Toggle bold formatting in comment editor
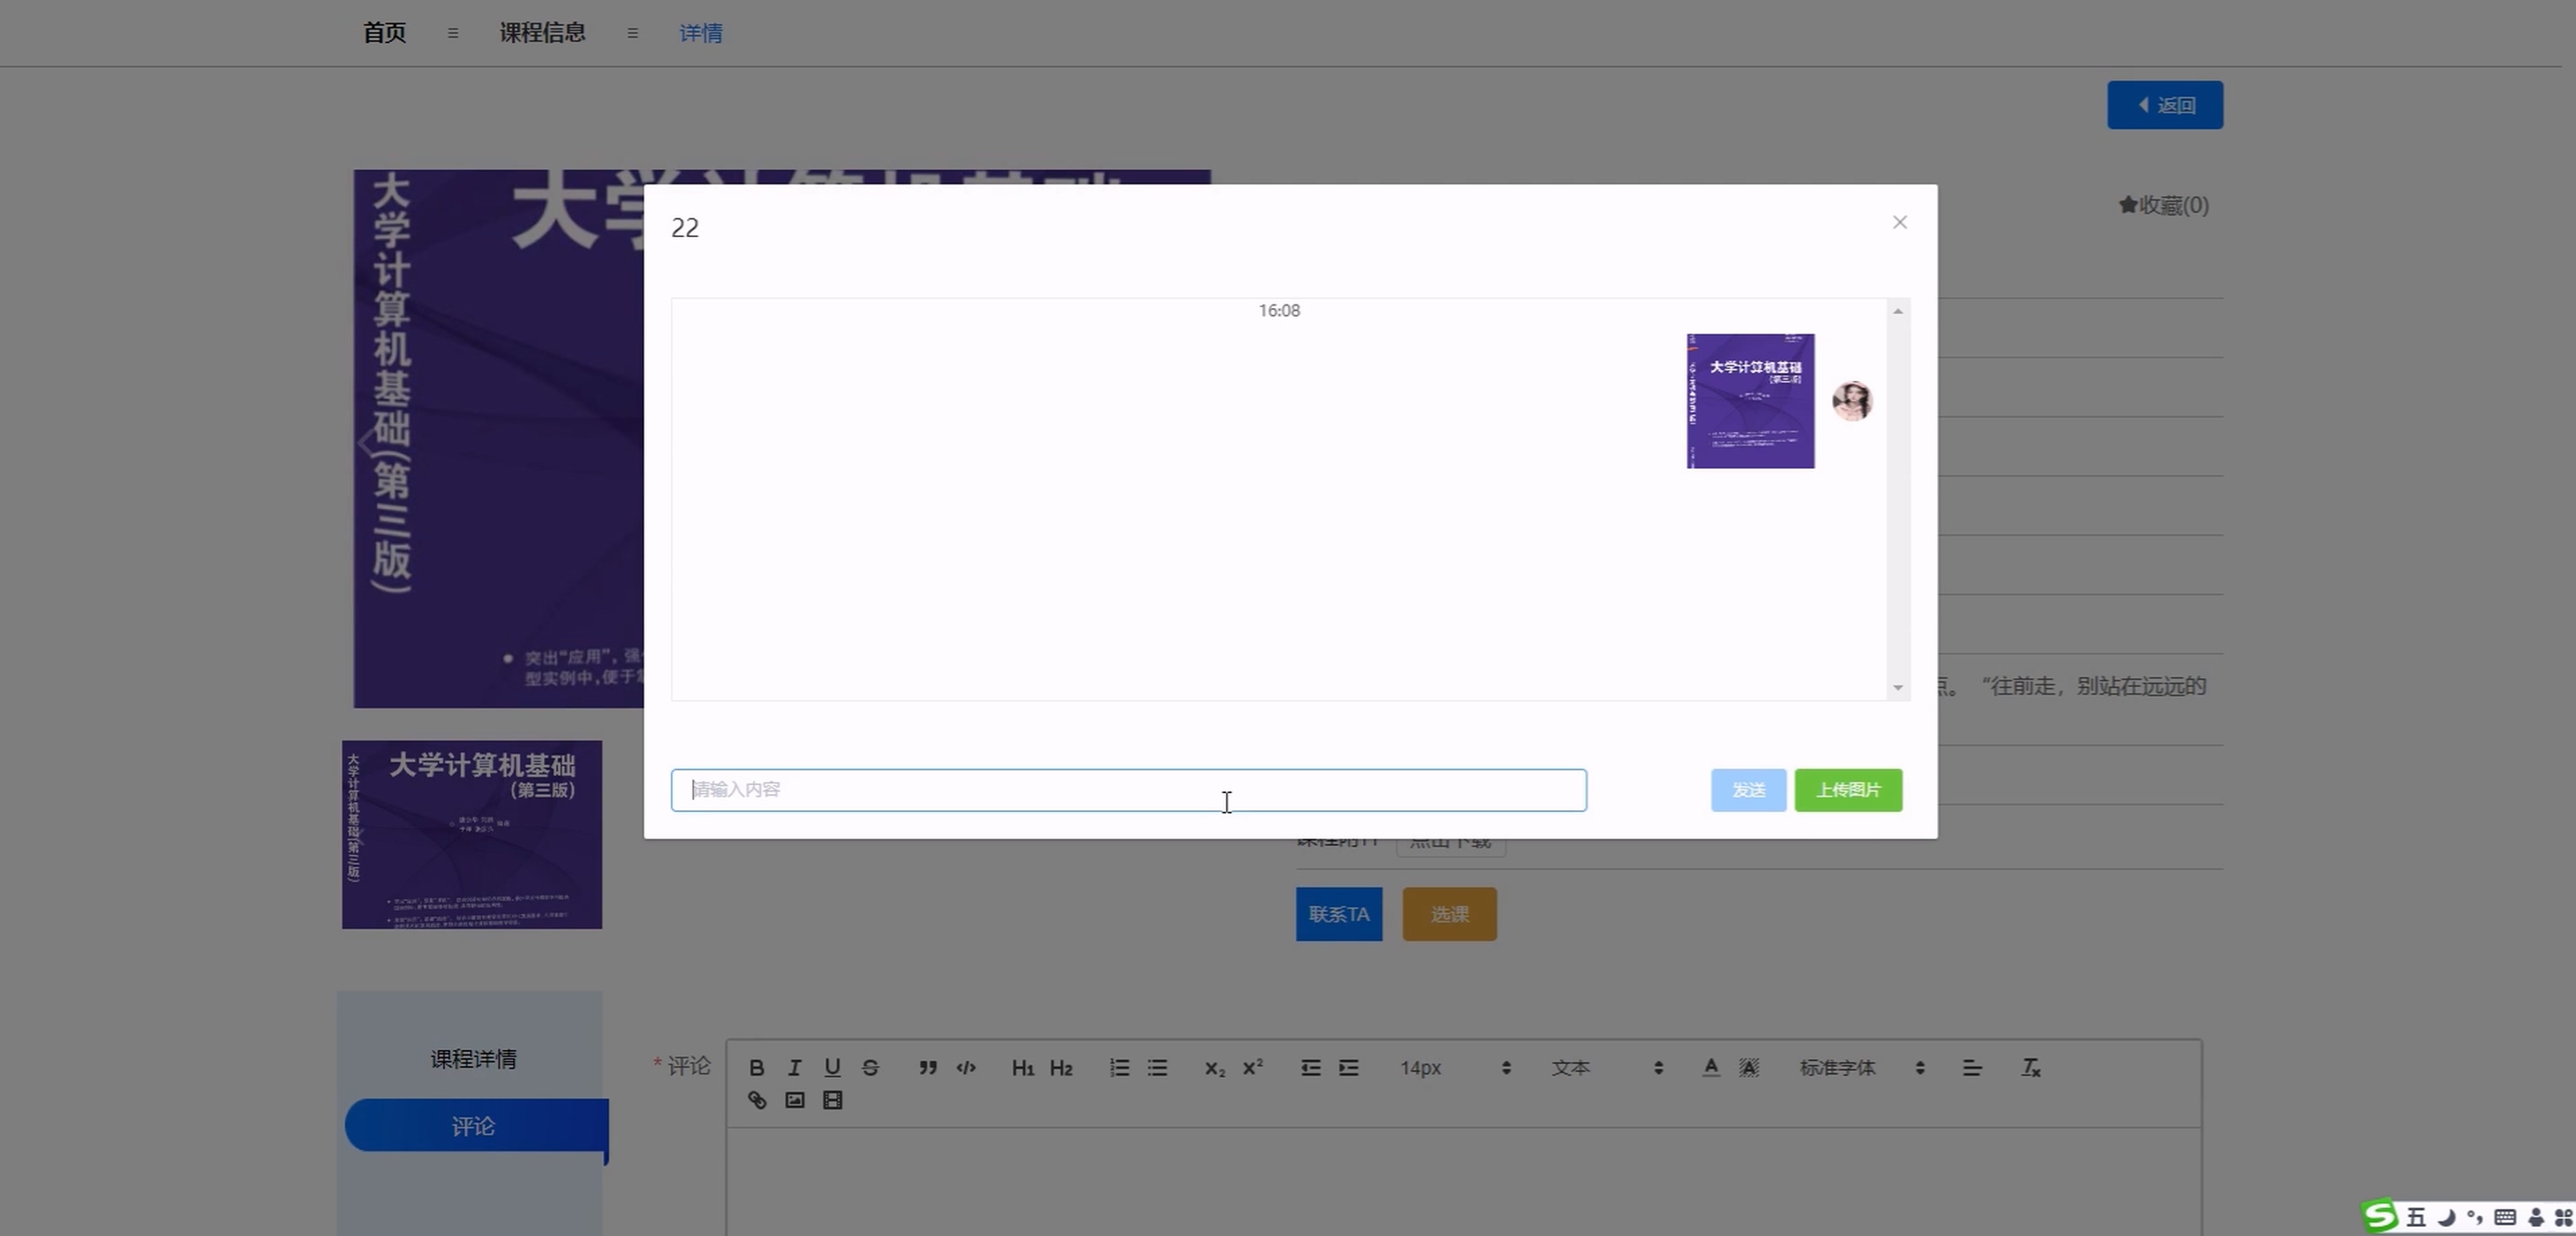This screenshot has height=1236, width=2576. pos(756,1068)
